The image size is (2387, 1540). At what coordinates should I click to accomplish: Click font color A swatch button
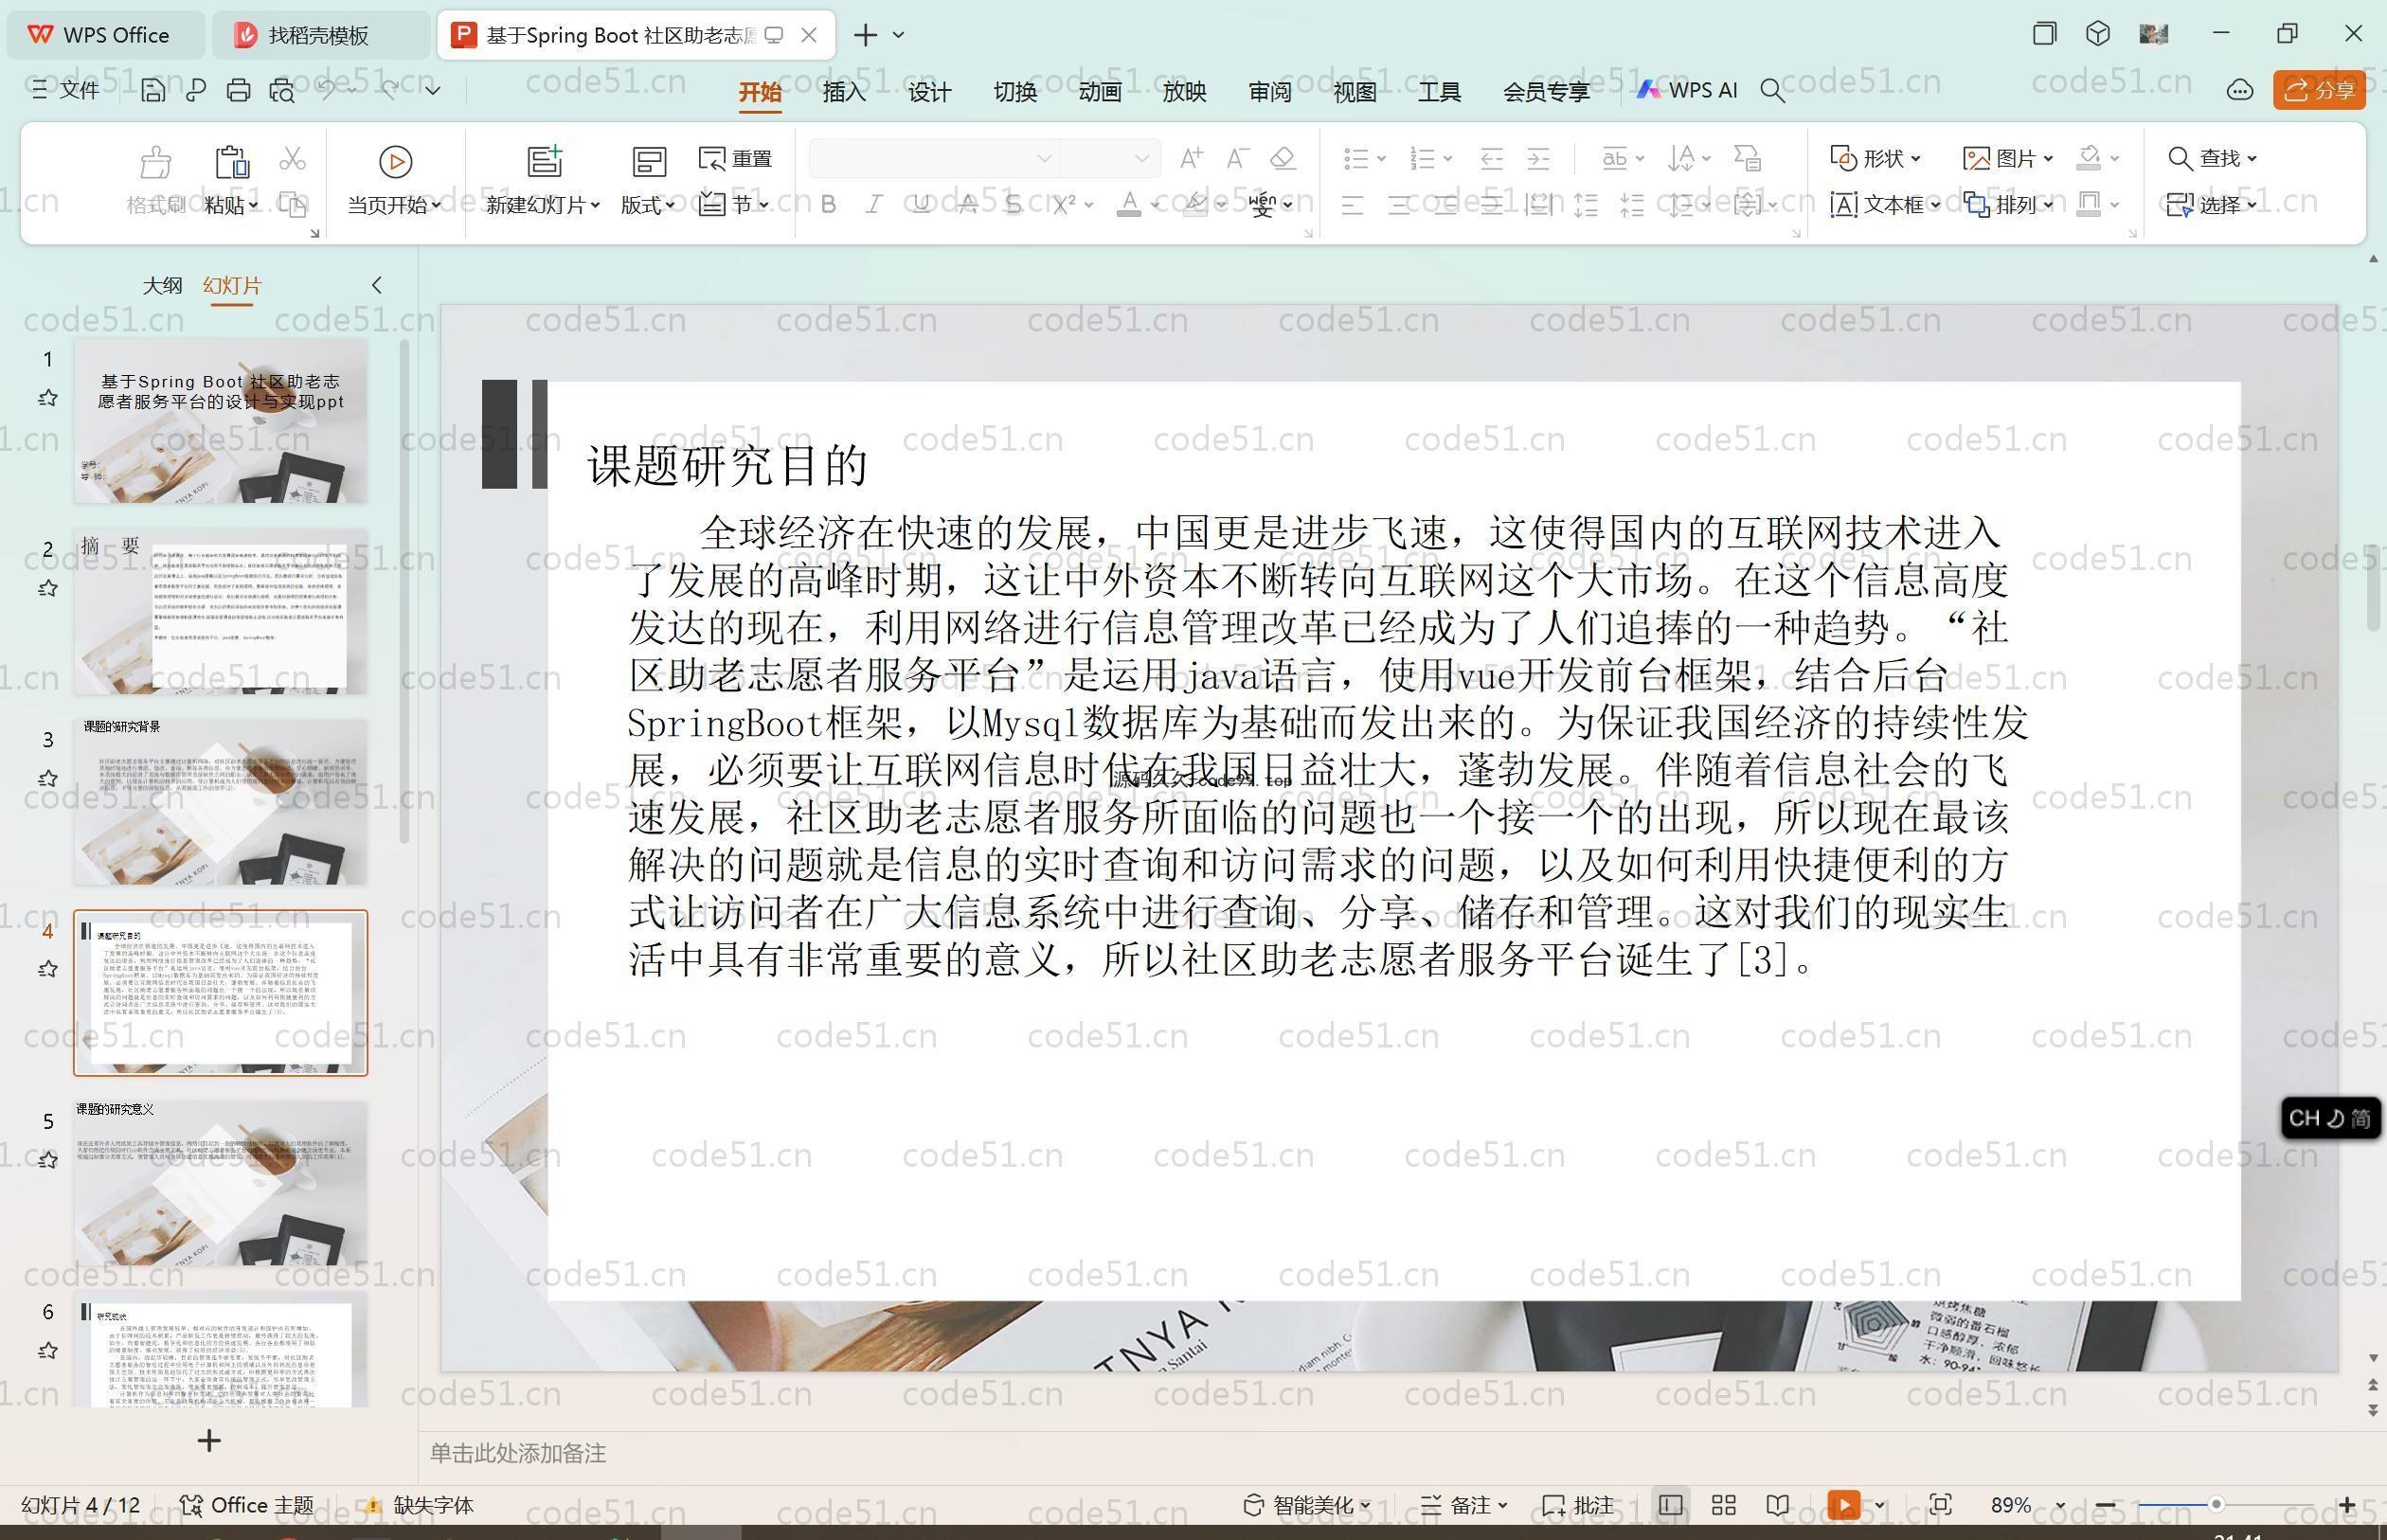(x=1129, y=205)
